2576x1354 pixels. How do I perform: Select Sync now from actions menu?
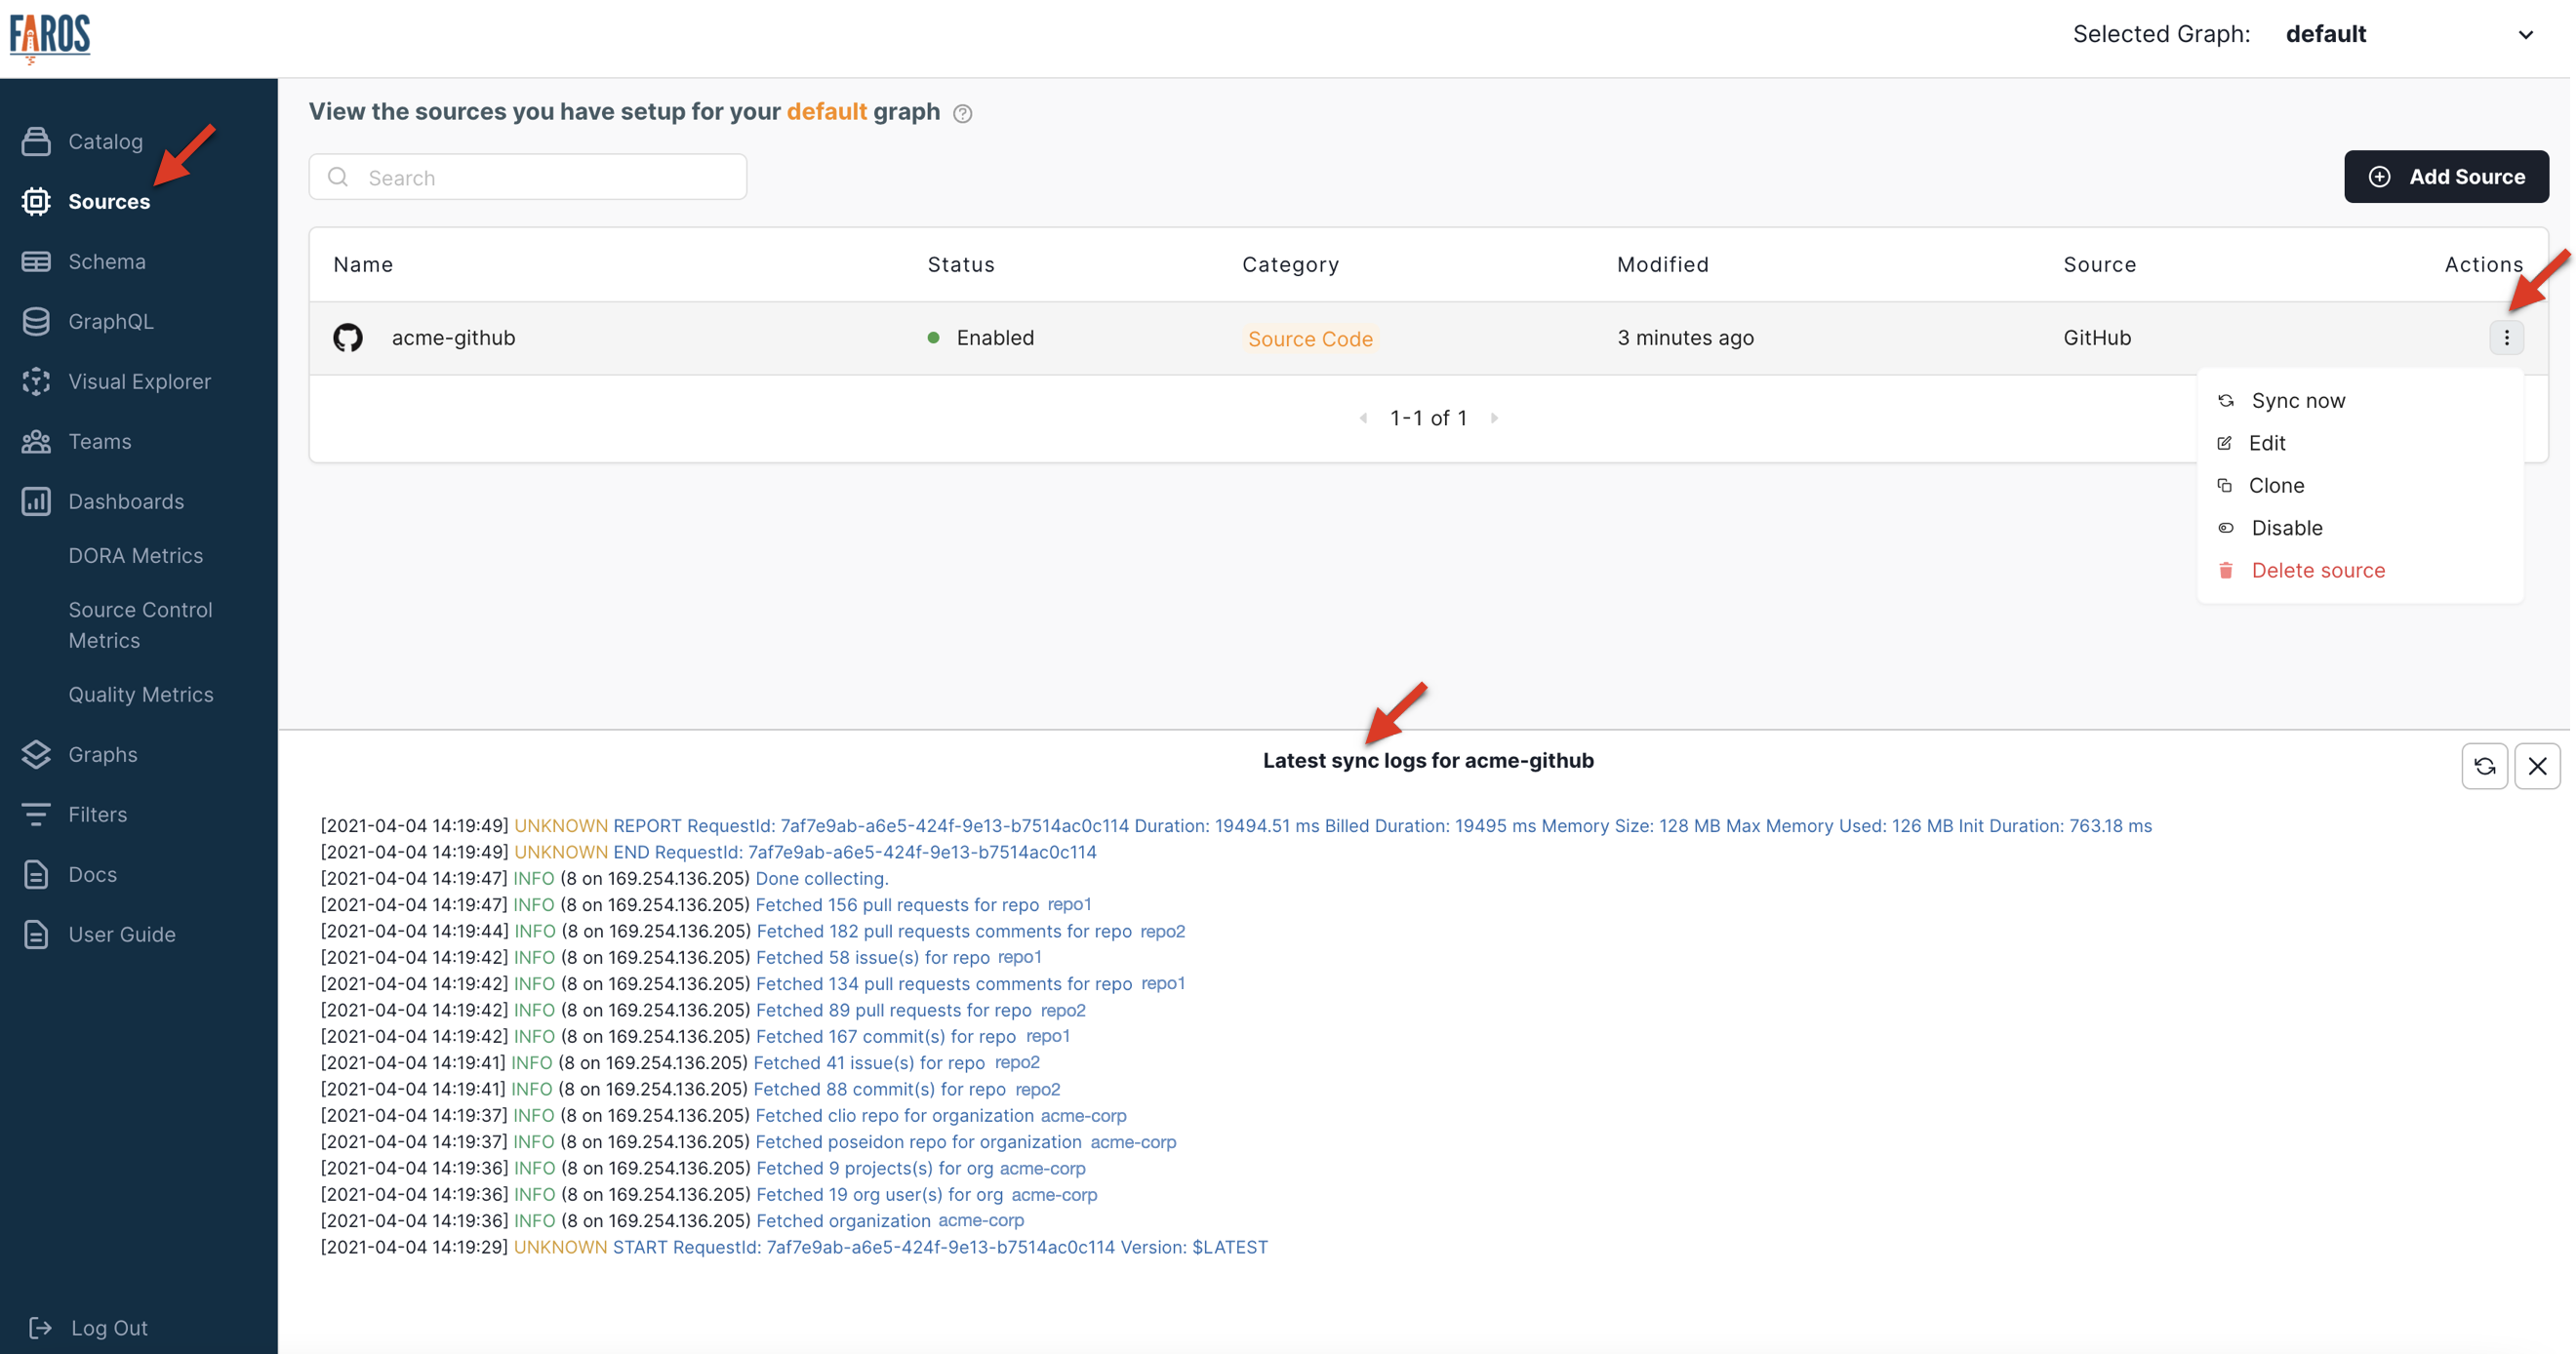coord(2297,401)
